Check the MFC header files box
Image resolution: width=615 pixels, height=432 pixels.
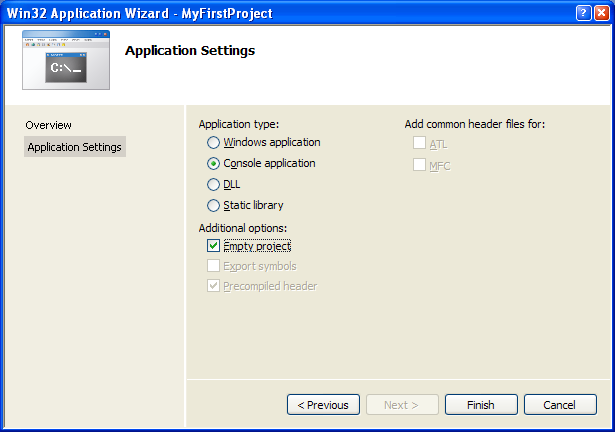coord(419,165)
